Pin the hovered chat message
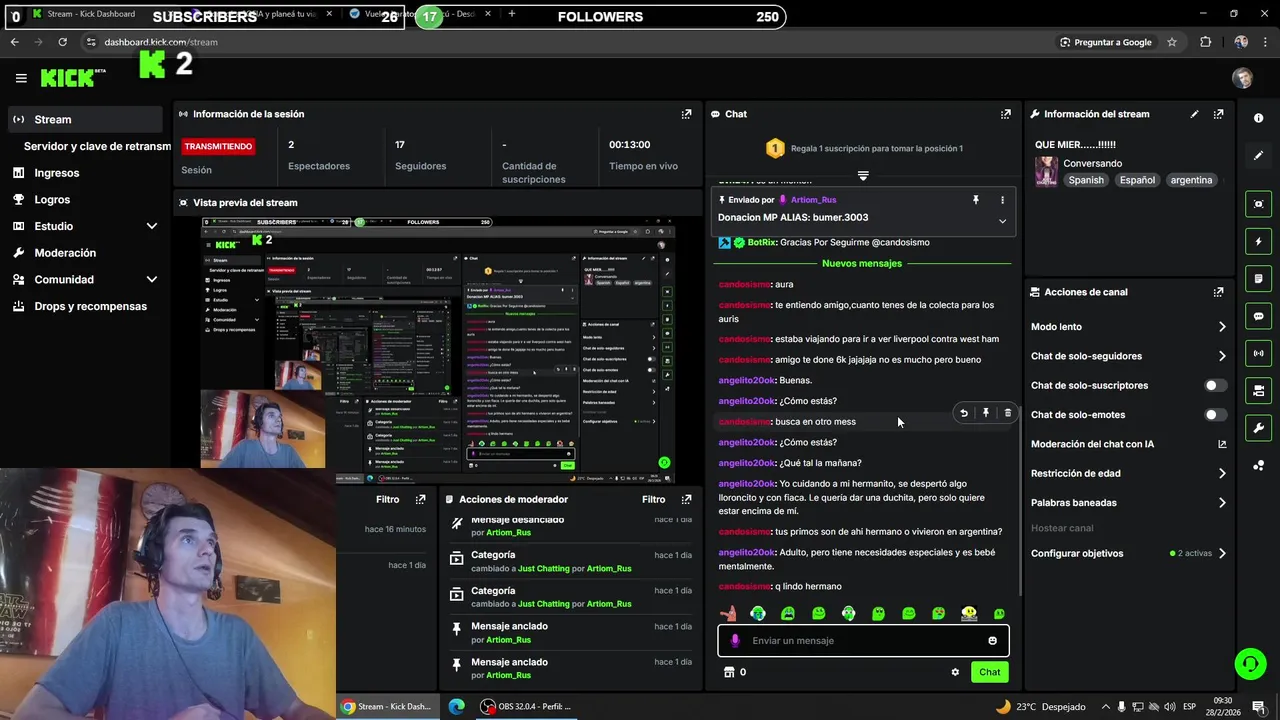 [x=986, y=413]
